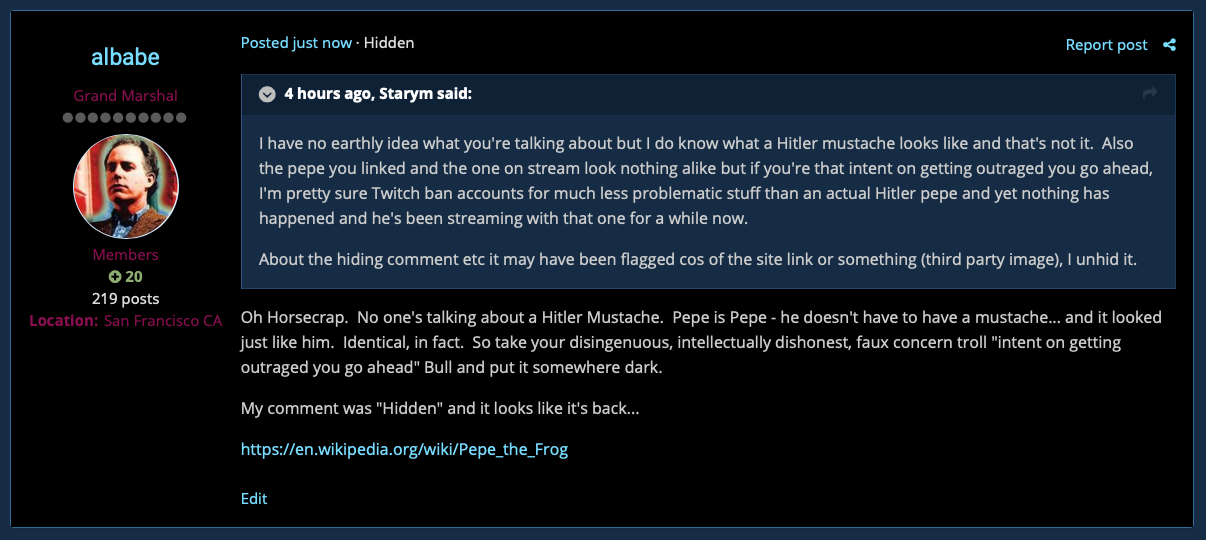Click the San Francisco CA location text
Image resolution: width=1206 pixels, height=540 pixels.
coord(163,321)
